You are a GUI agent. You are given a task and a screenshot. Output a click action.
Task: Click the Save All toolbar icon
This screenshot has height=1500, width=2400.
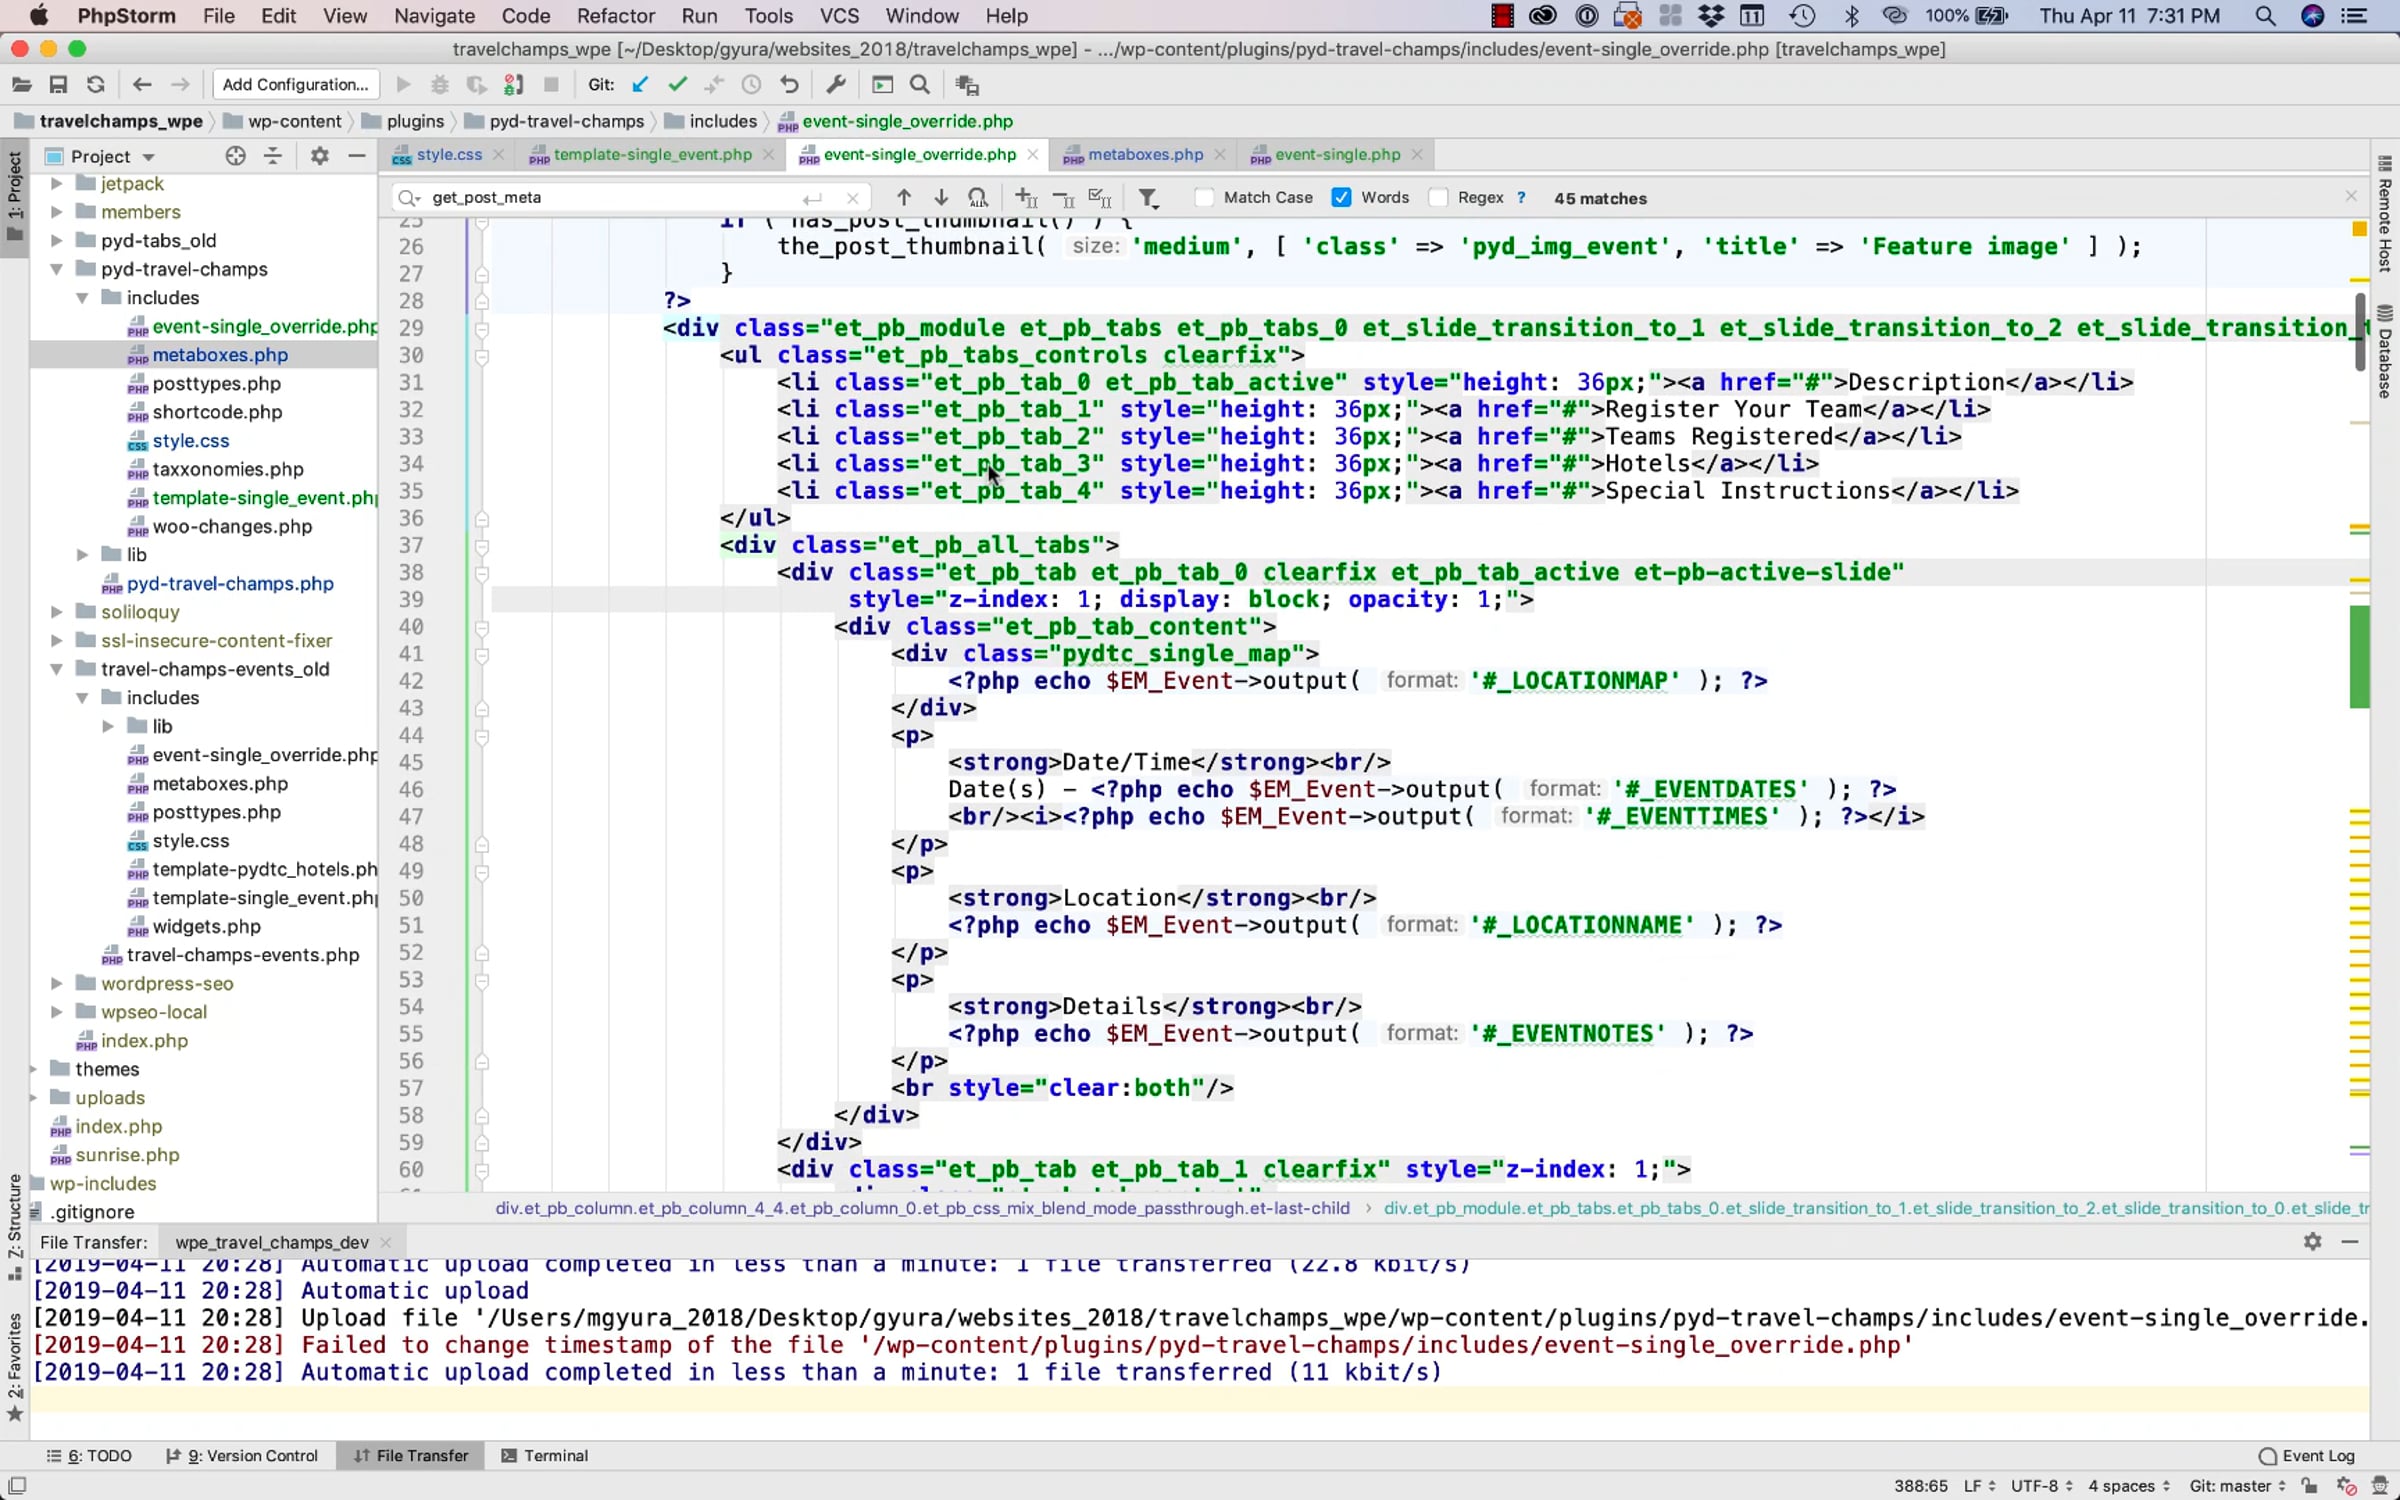tap(58, 85)
